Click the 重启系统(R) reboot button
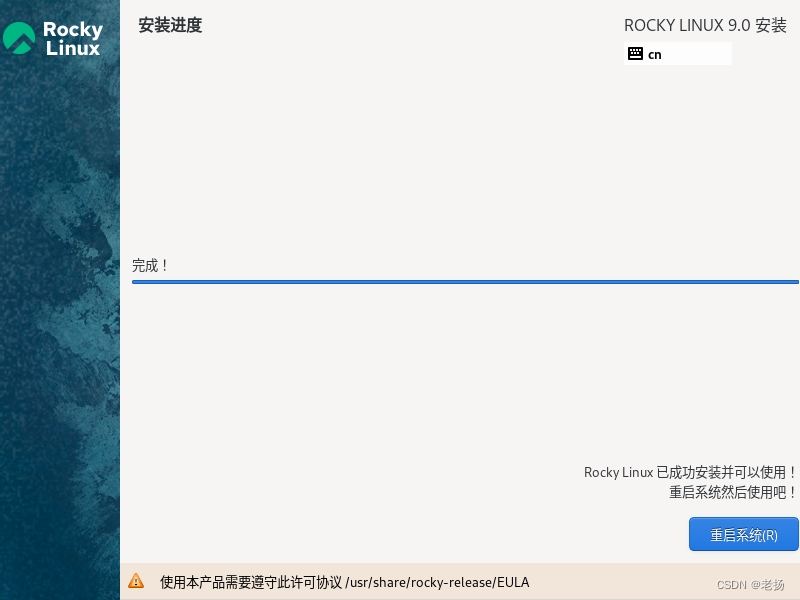The height and width of the screenshot is (600, 800). coord(743,534)
